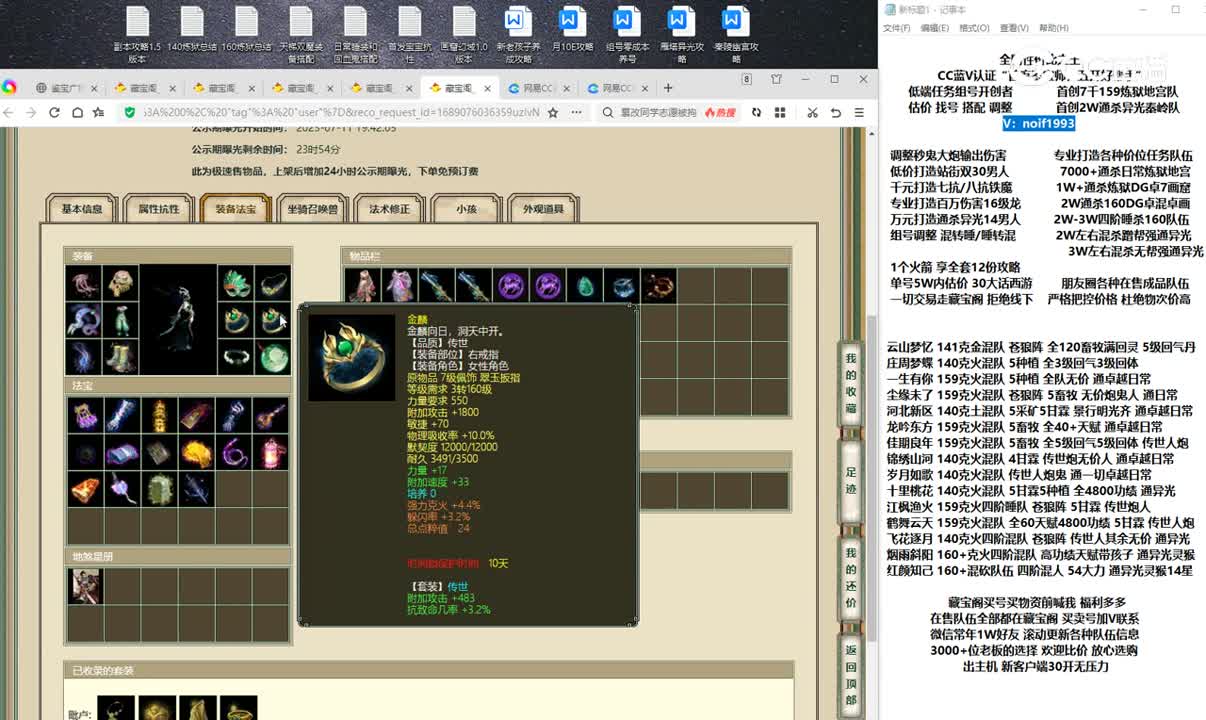1206x720 pixels.
Task: Open the browser hamburger main menu
Action: tap(859, 112)
